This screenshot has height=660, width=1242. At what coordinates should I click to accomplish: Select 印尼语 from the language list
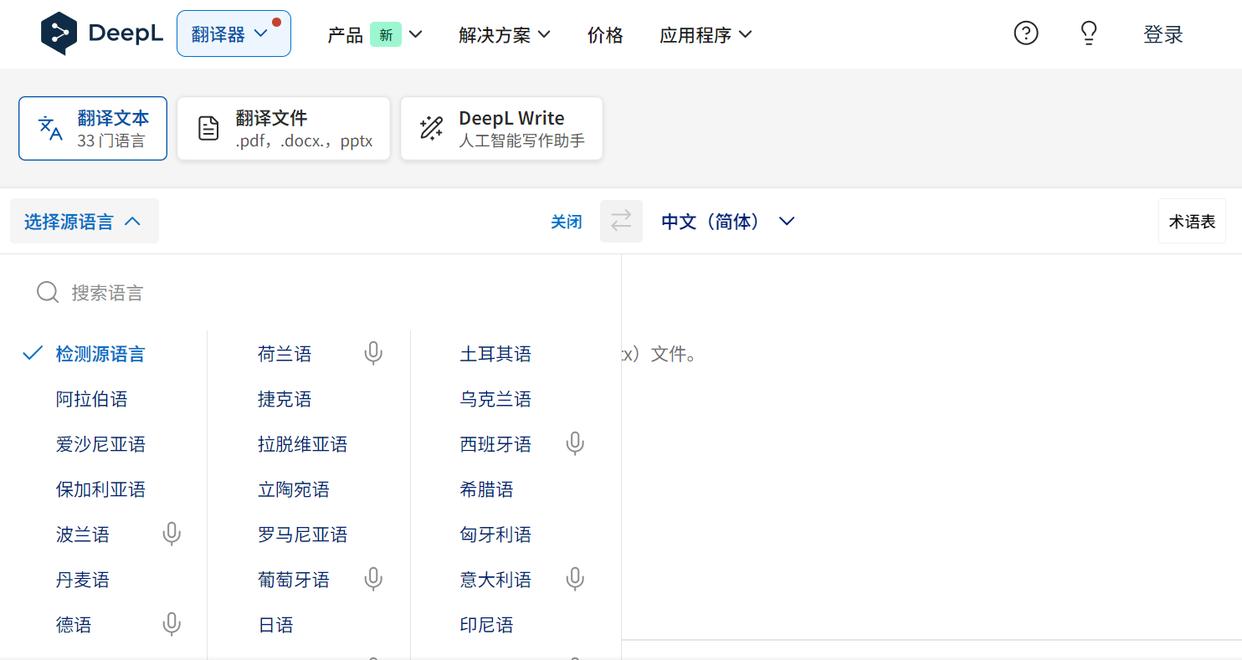(x=486, y=624)
